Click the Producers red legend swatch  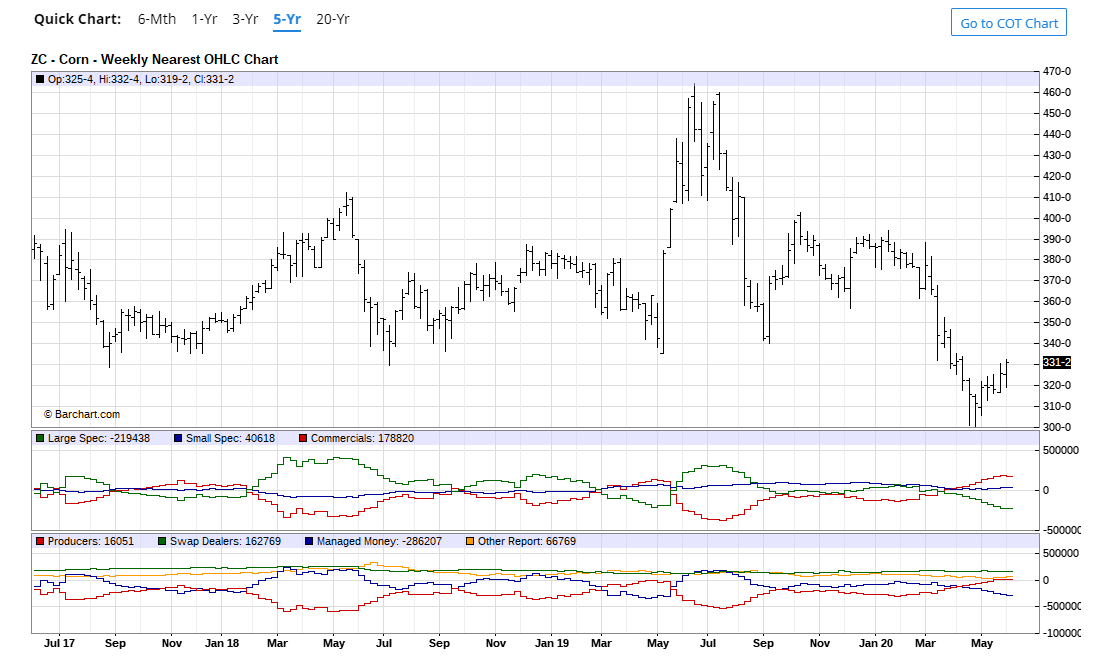(40, 541)
